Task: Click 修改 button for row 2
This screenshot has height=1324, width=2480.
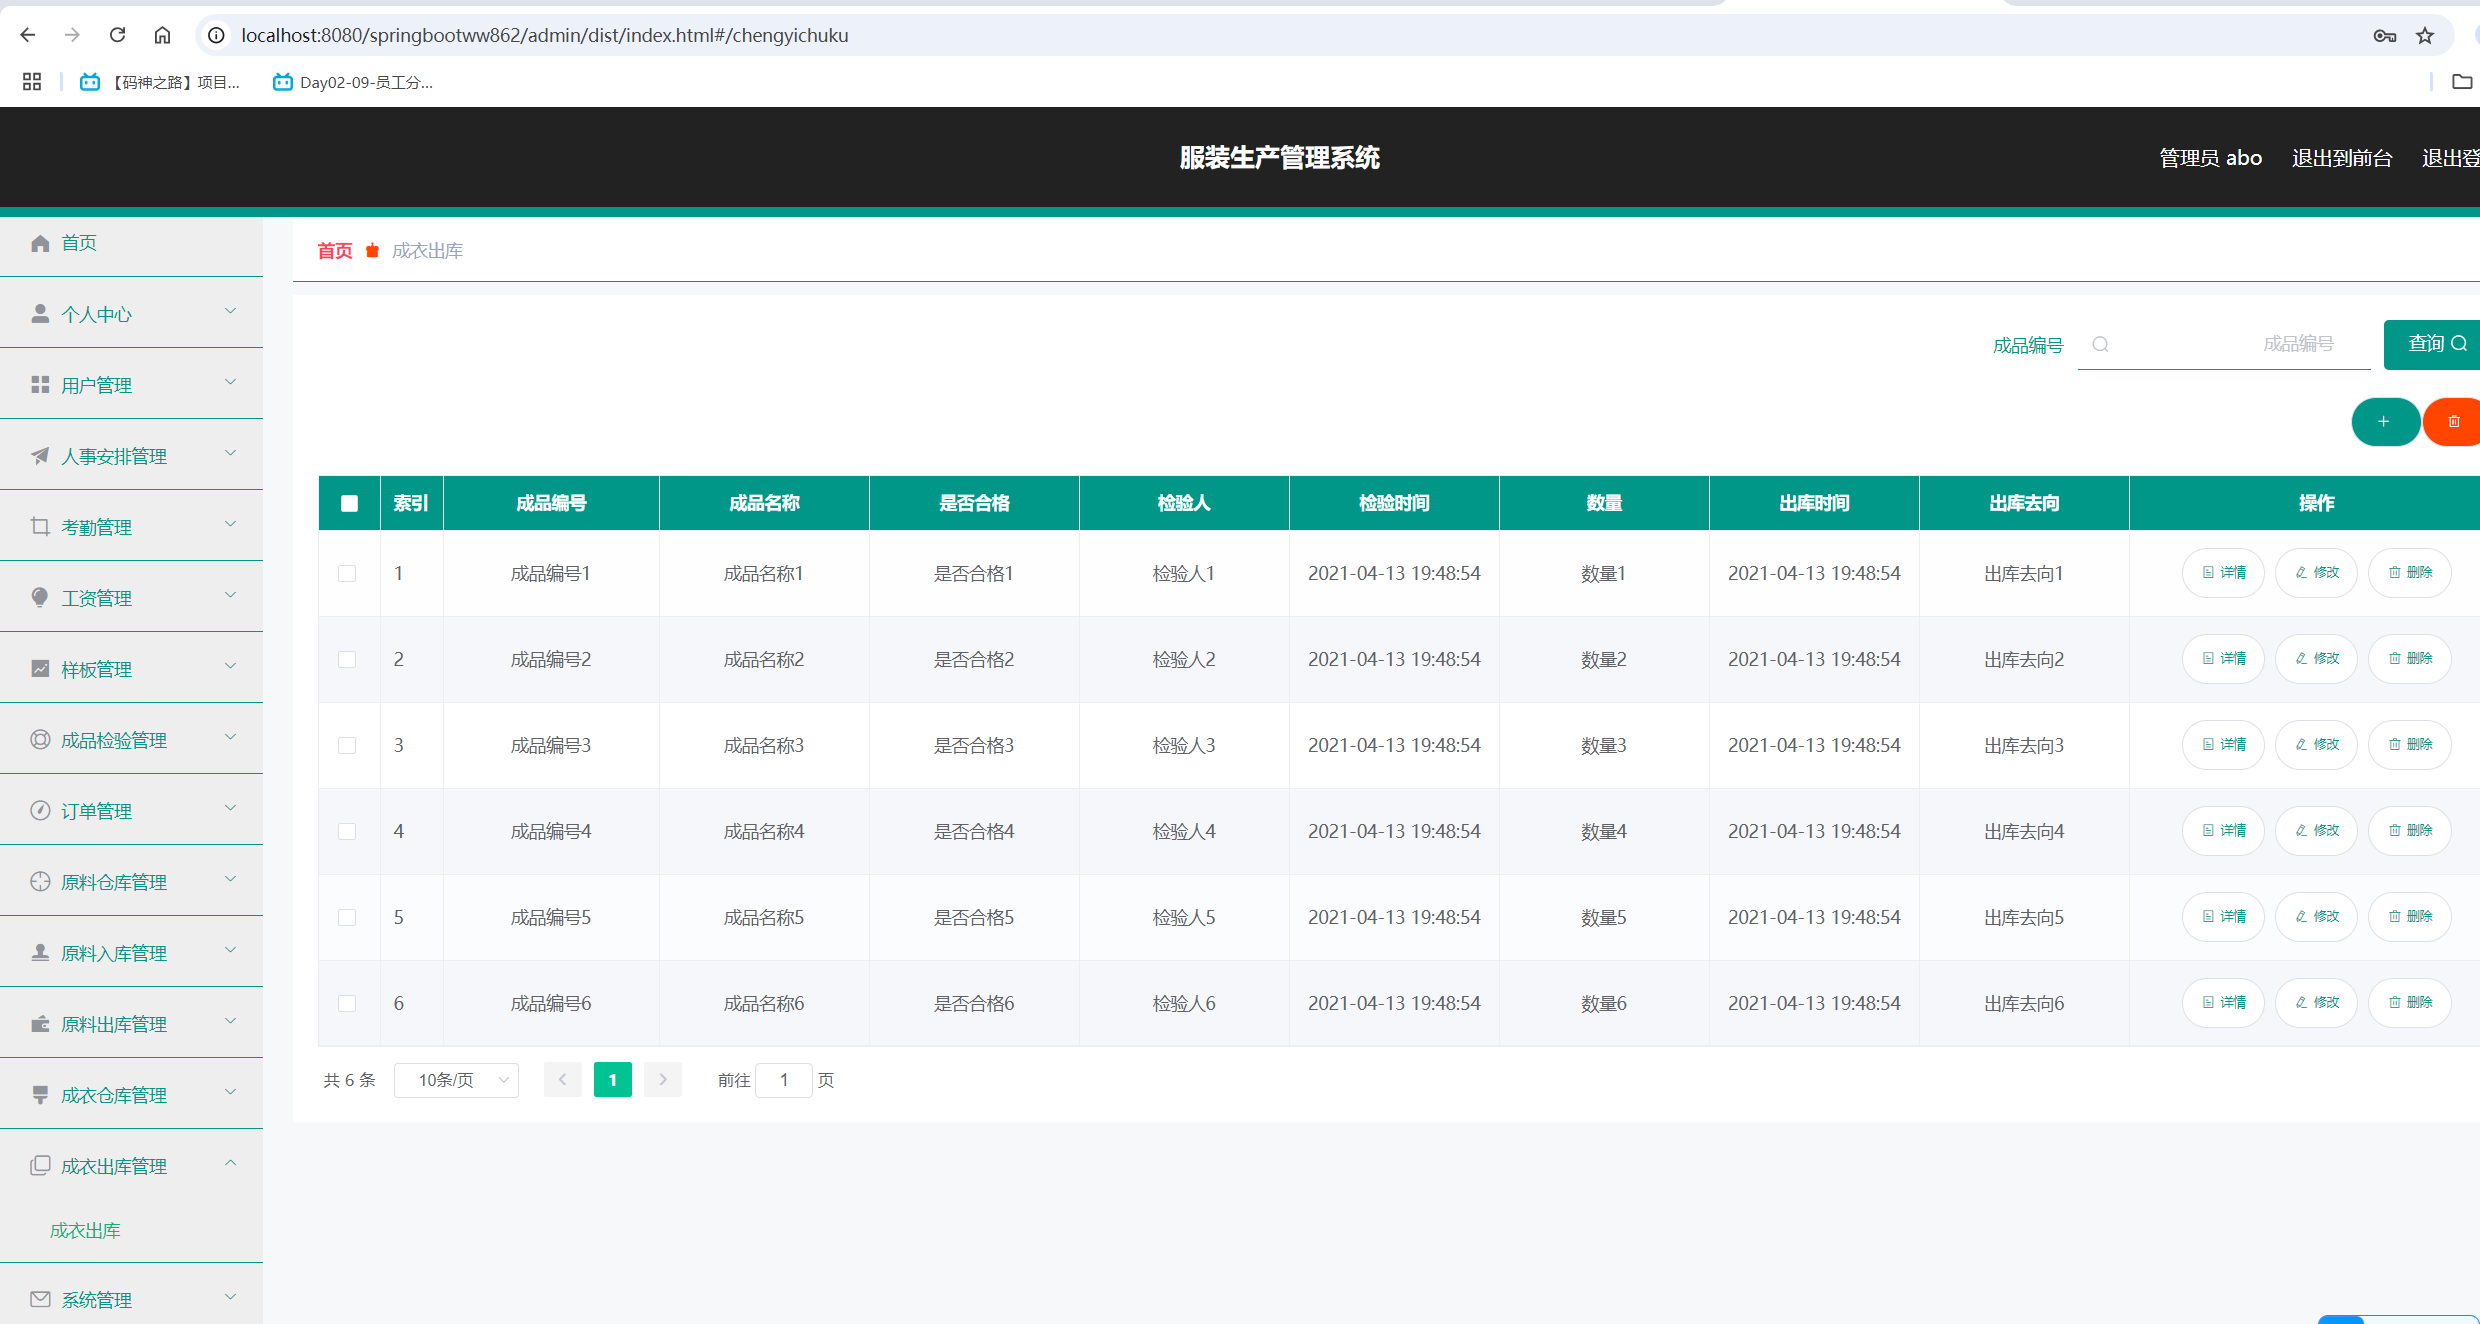Action: coord(2316,659)
